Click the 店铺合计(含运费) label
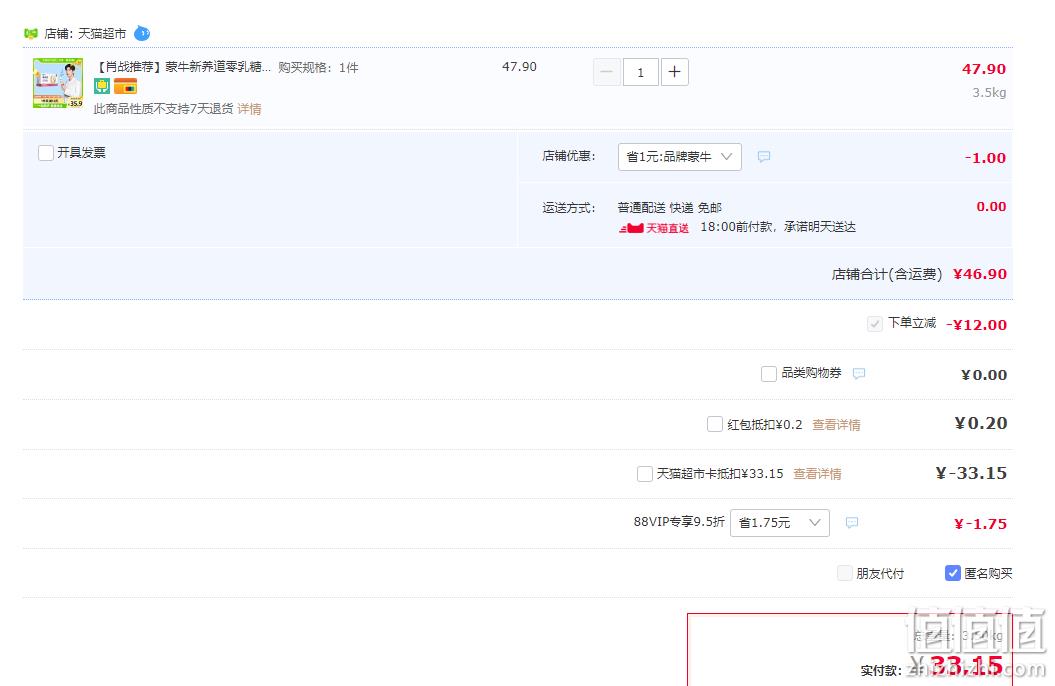 pyautogui.click(x=887, y=274)
